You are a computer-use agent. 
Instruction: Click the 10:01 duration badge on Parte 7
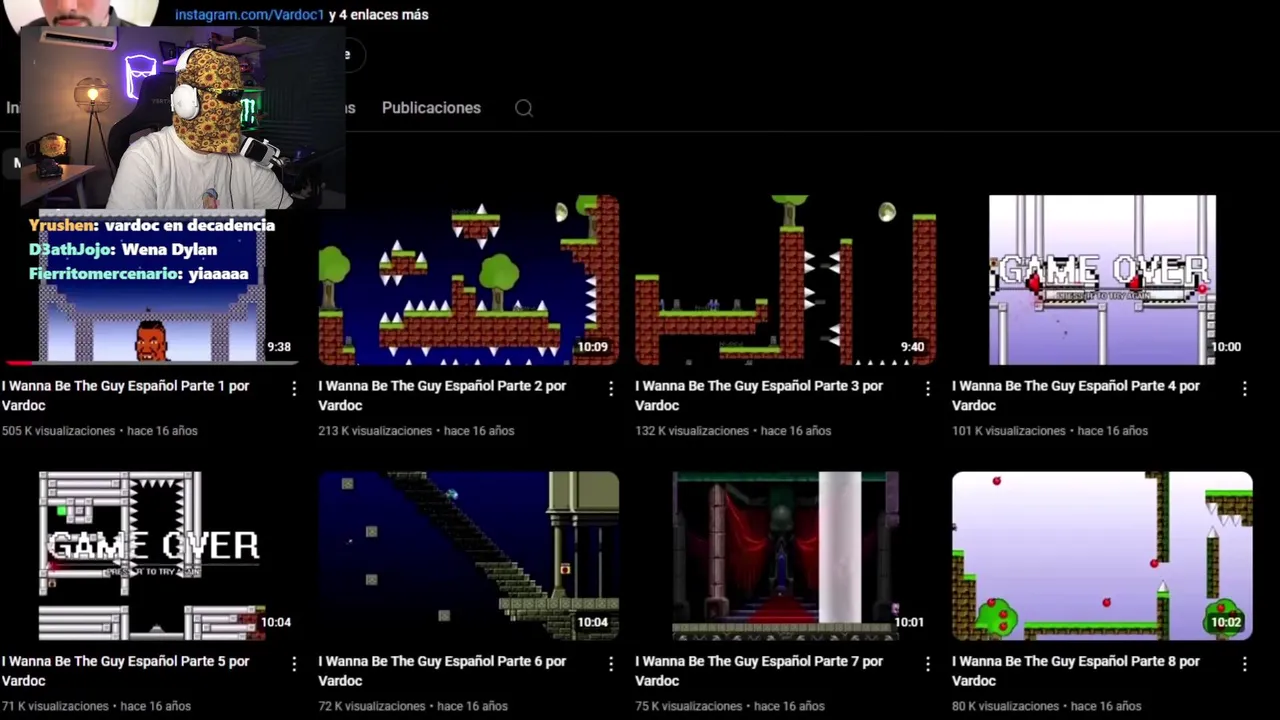click(x=909, y=622)
